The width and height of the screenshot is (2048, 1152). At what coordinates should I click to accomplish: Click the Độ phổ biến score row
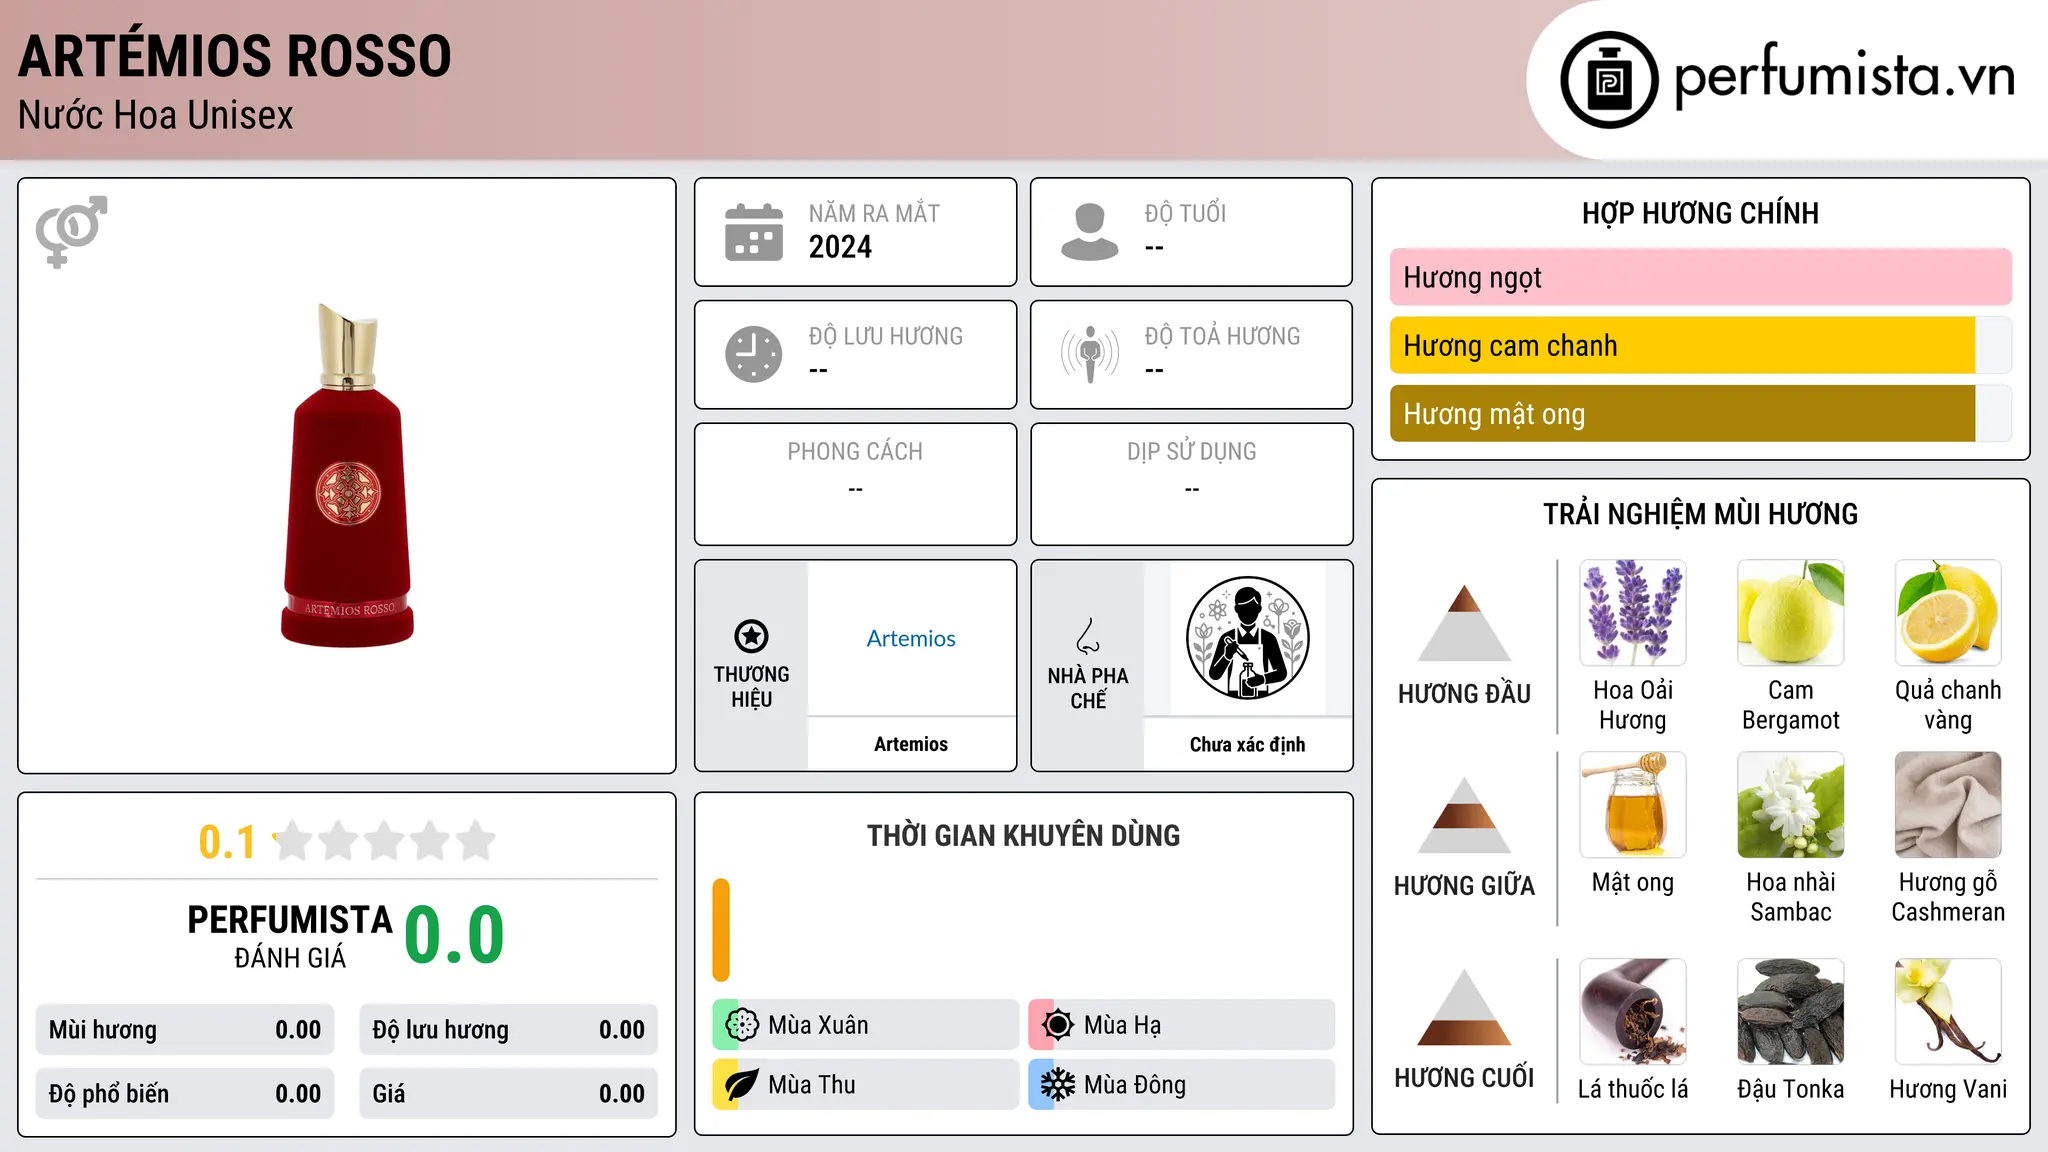pos(185,1093)
